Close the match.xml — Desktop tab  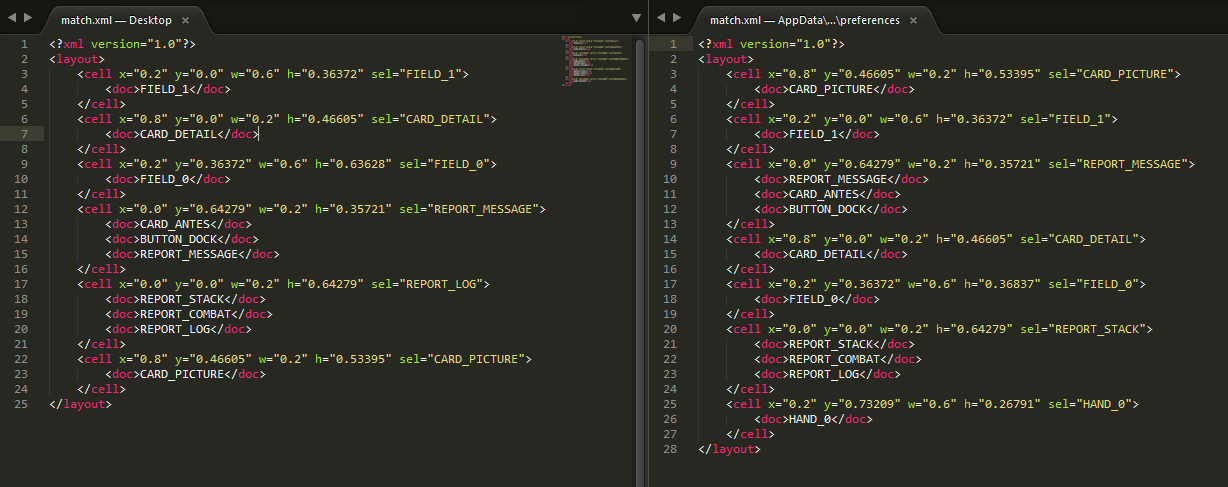[185, 20]
